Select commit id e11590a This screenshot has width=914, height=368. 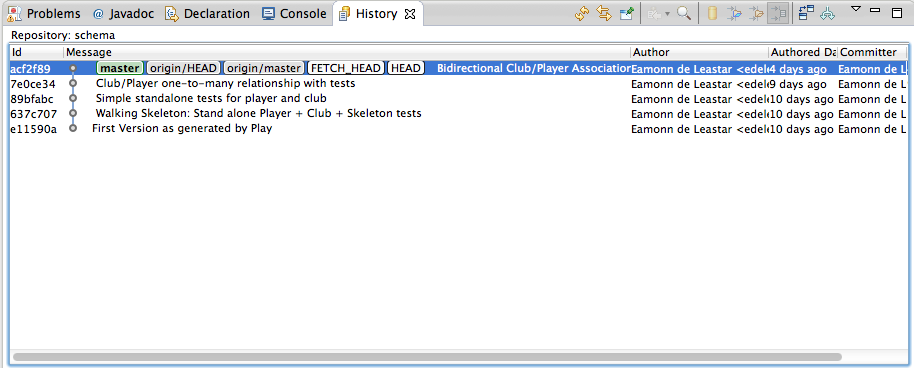click(34, 129)
